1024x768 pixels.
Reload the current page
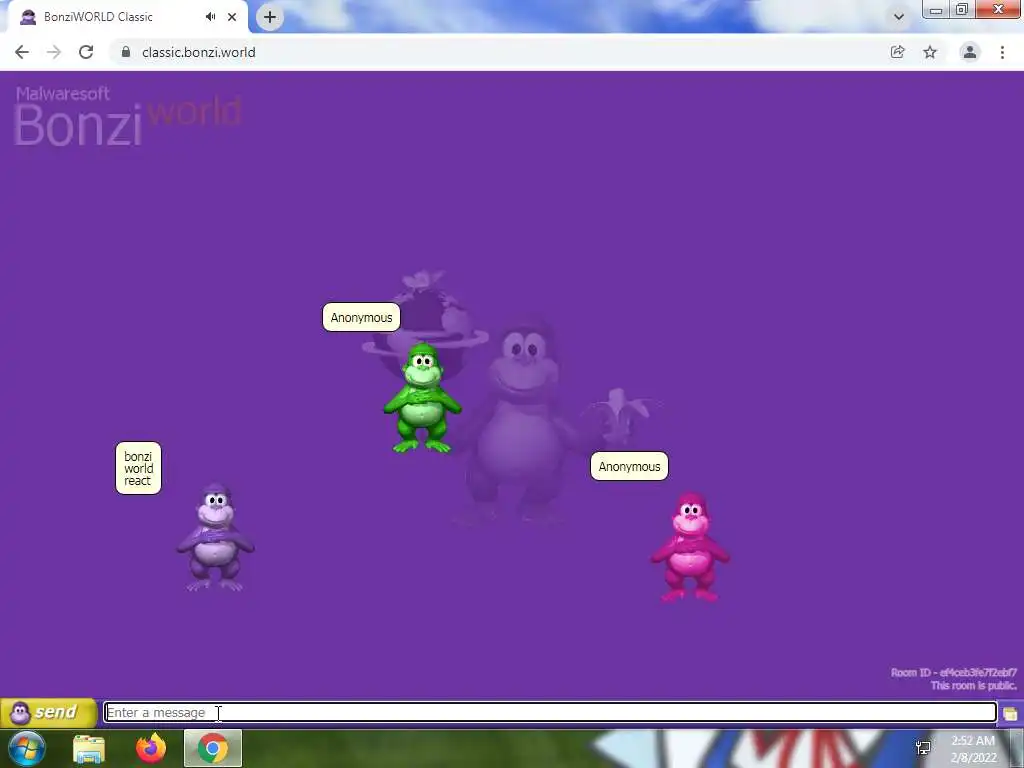[x=86, y=52]
